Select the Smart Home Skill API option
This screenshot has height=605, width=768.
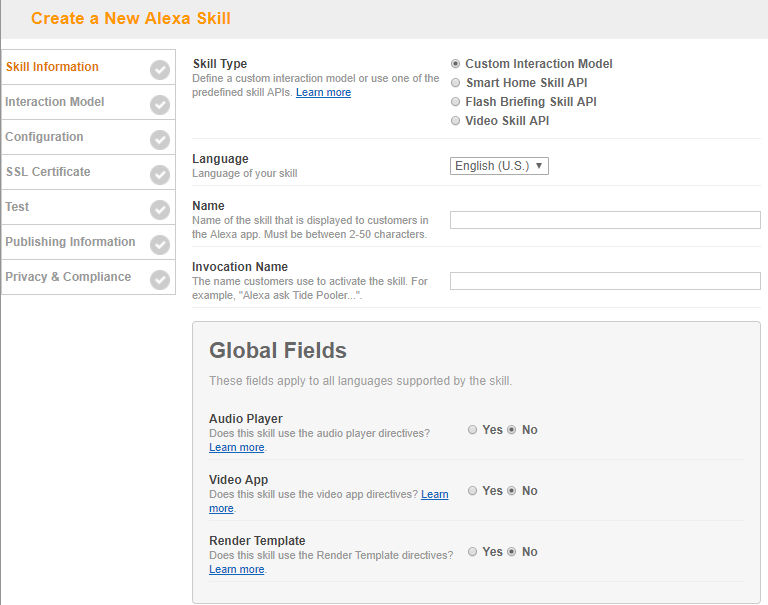pyautogui.click(x=456, y=83)
